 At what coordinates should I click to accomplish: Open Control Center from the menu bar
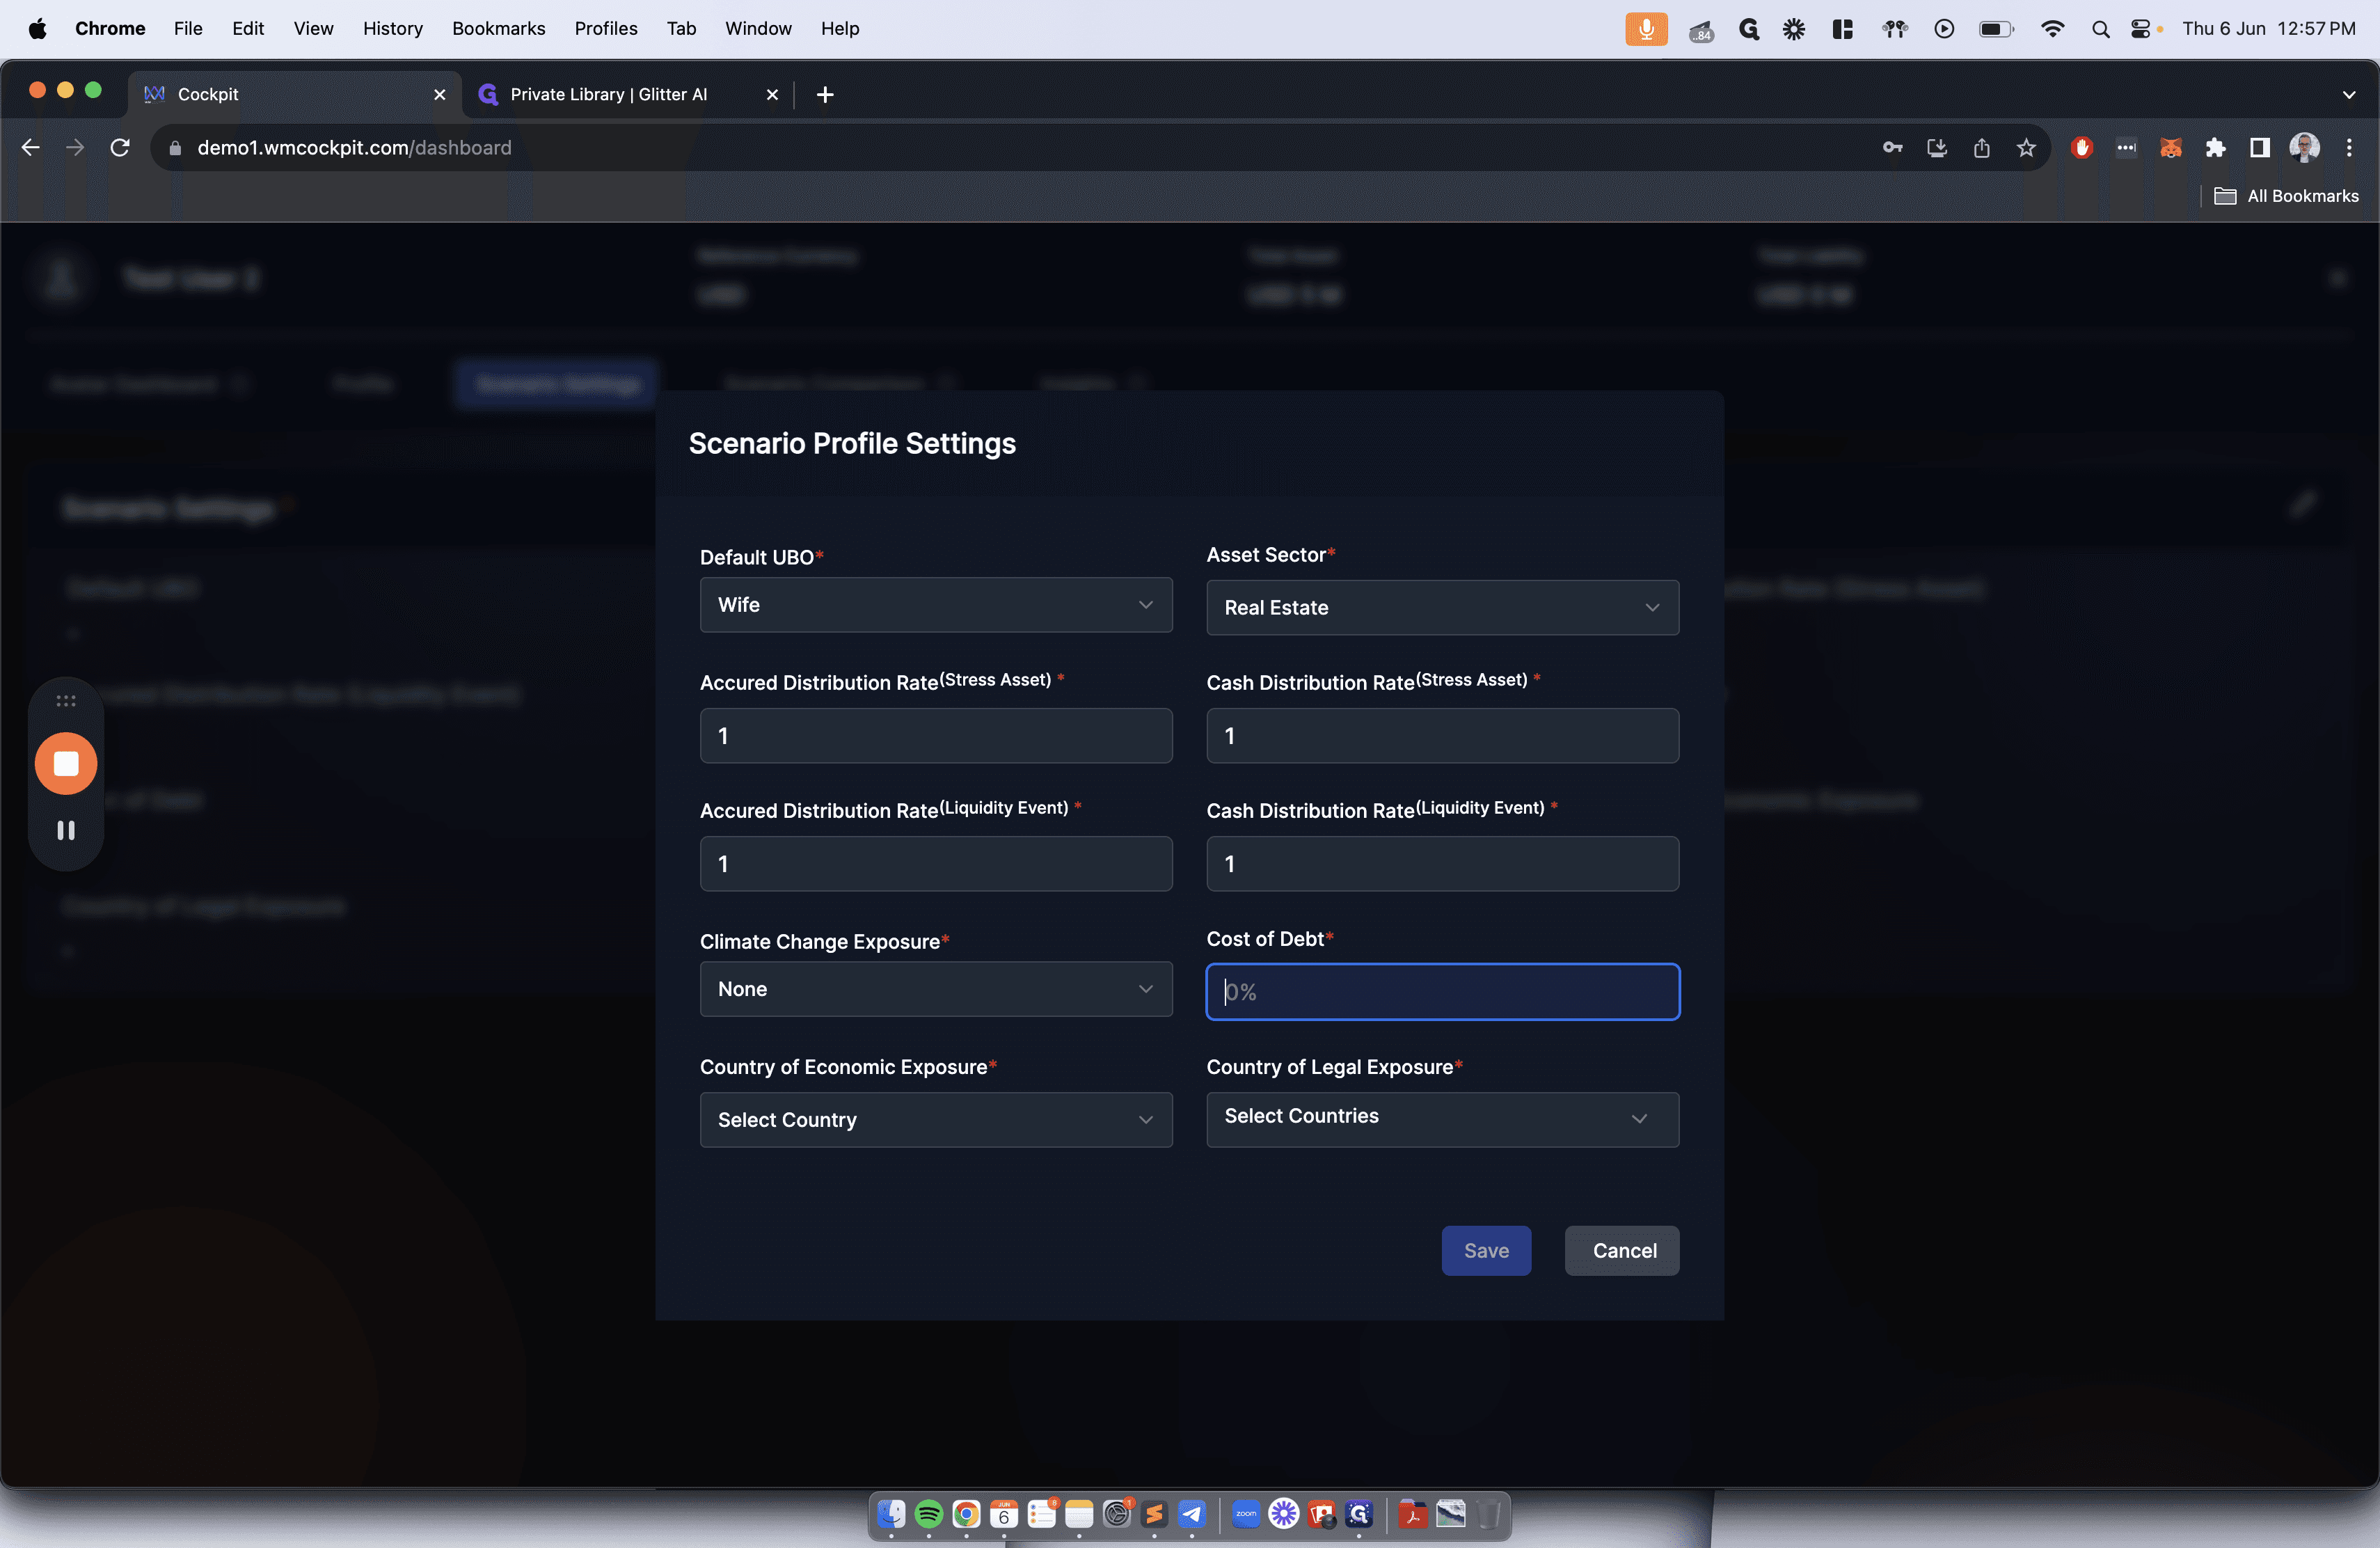[2140, 29]
